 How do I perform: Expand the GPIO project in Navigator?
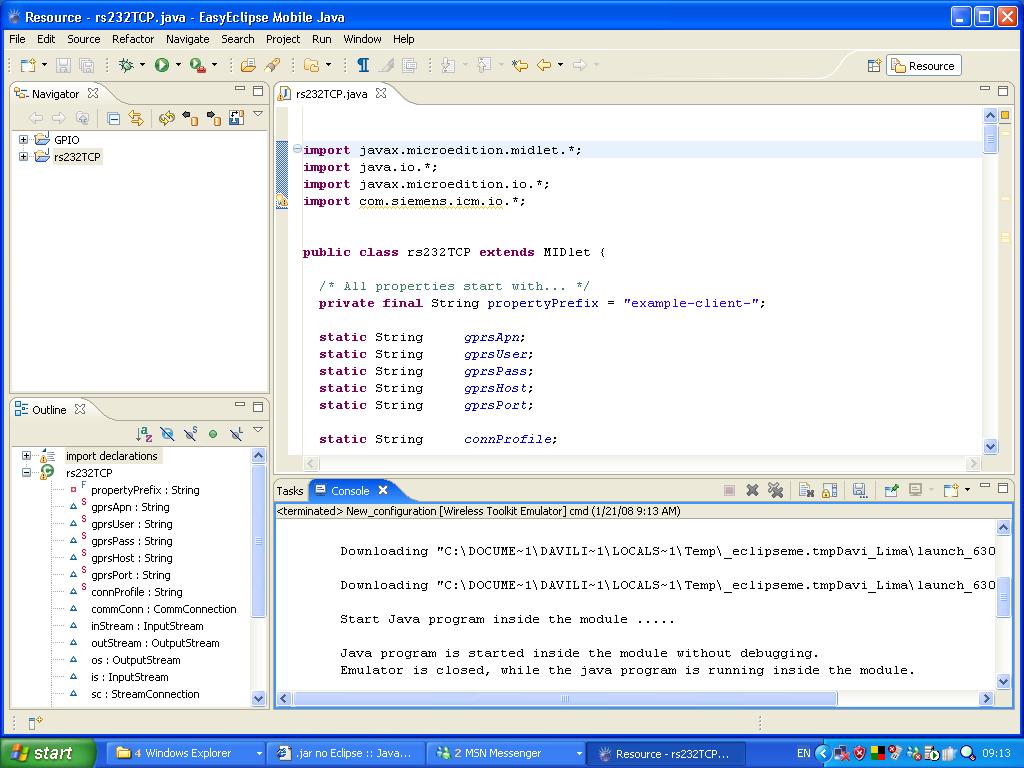(x=23, y=140)
